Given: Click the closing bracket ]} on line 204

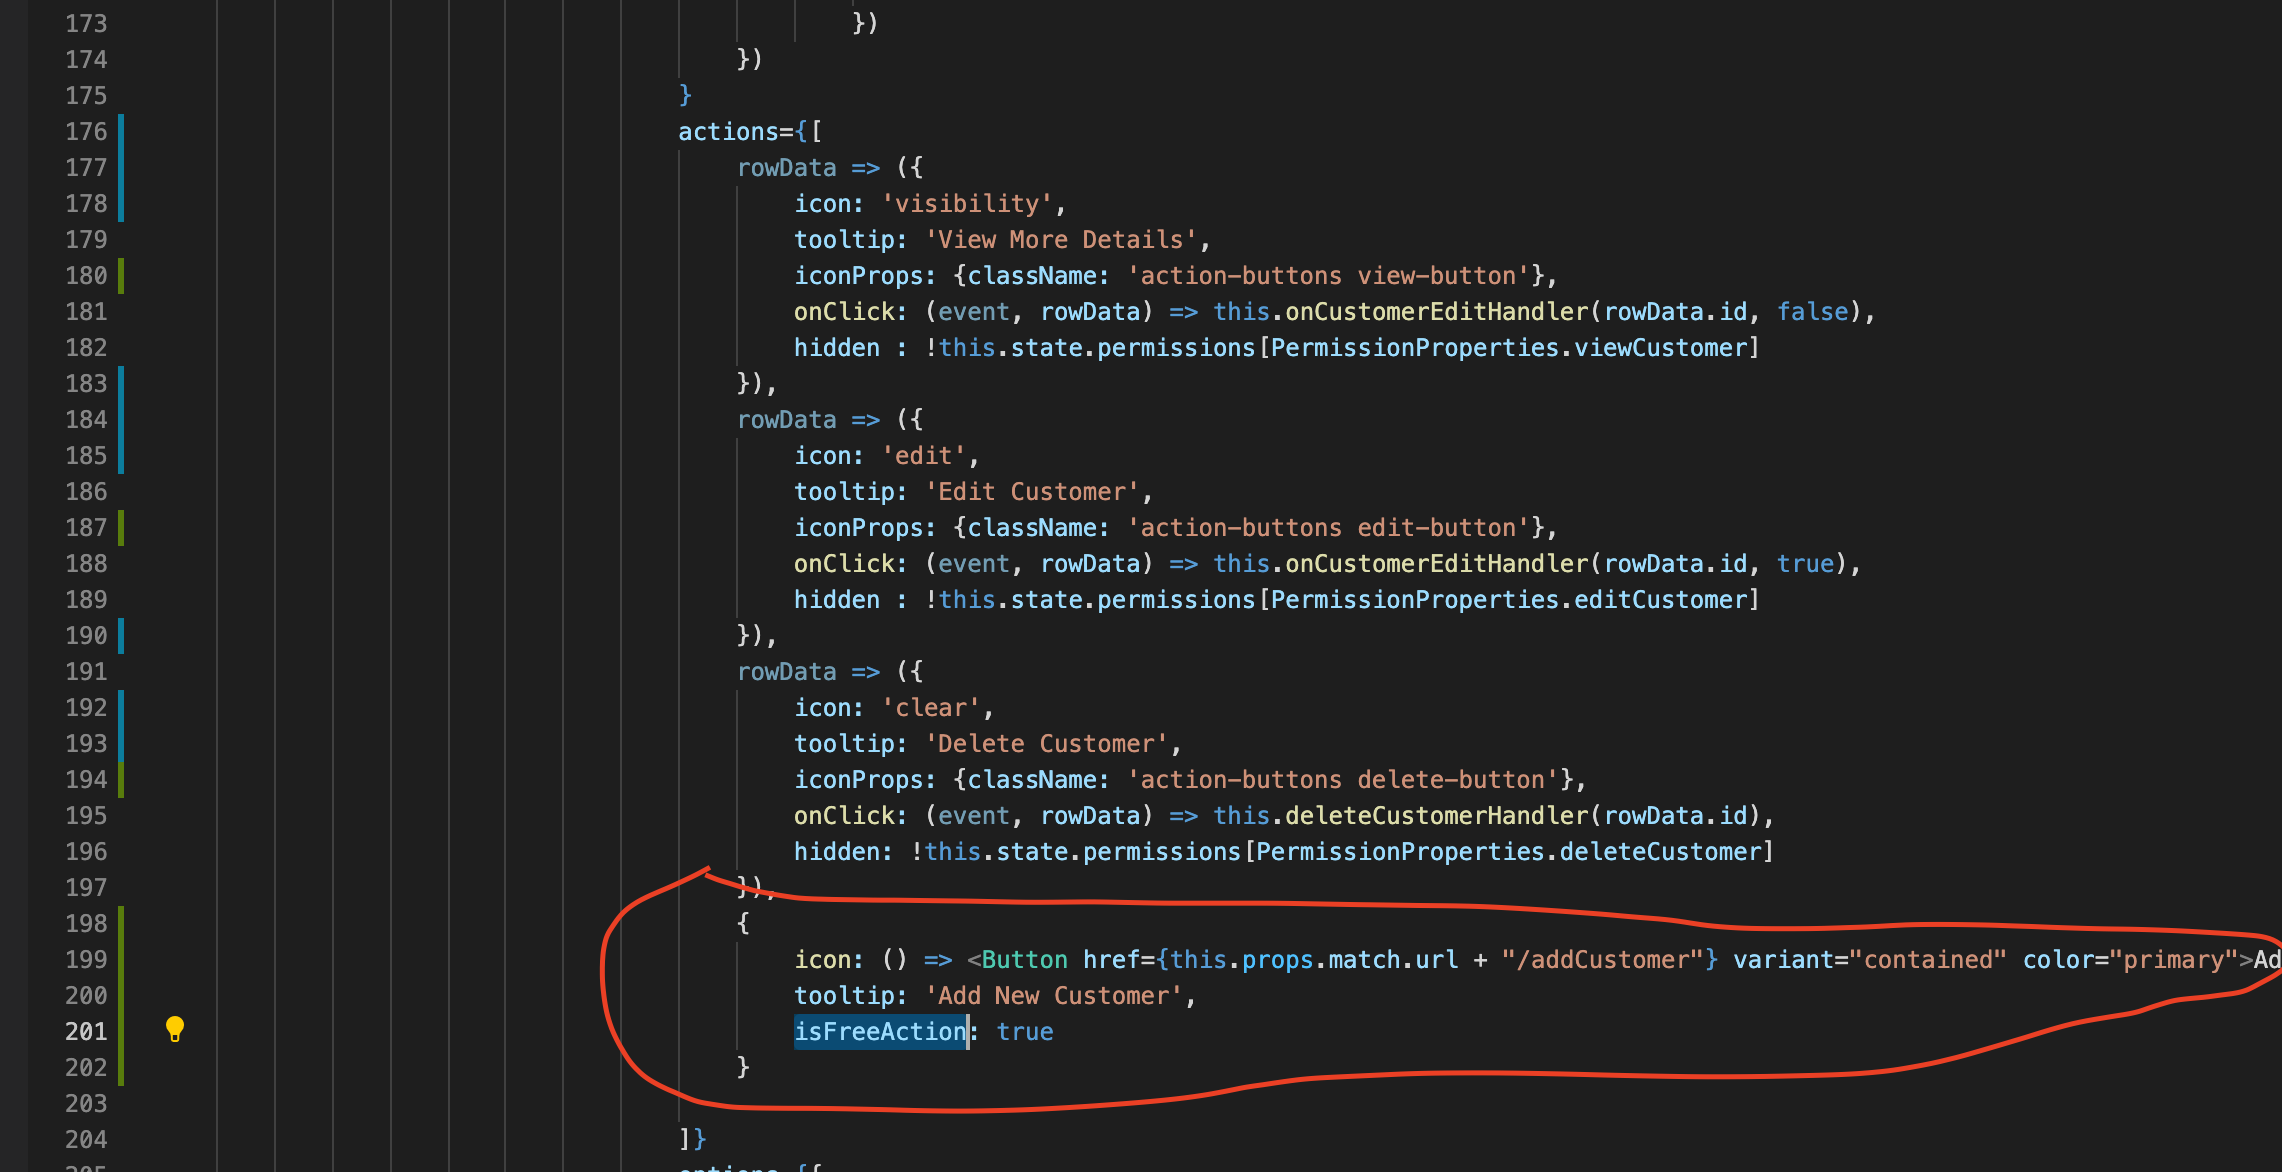Looking at the screenshot, I should coord(692,1139).
